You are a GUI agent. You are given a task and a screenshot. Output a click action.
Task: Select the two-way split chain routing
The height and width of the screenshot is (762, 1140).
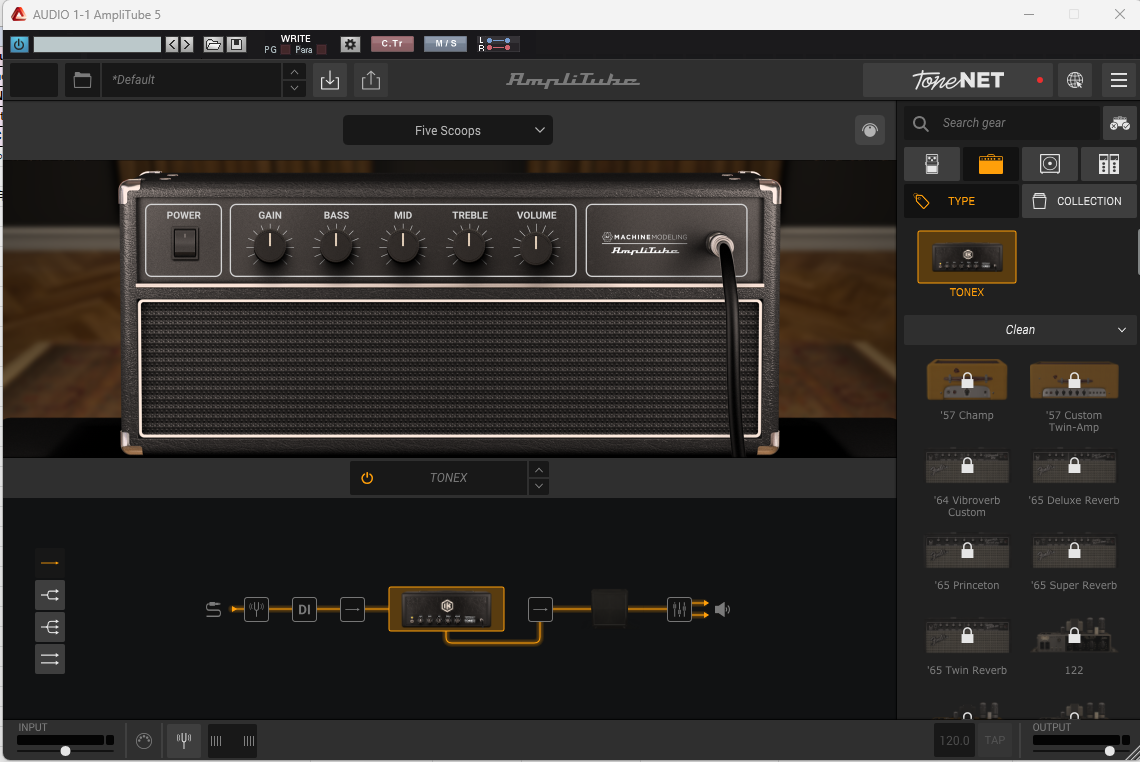pos(50,595)
